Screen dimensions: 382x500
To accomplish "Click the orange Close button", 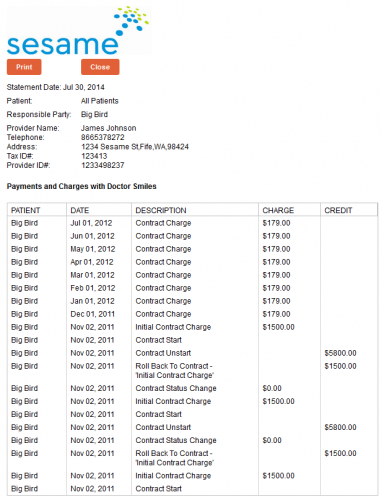I will 100,67.
